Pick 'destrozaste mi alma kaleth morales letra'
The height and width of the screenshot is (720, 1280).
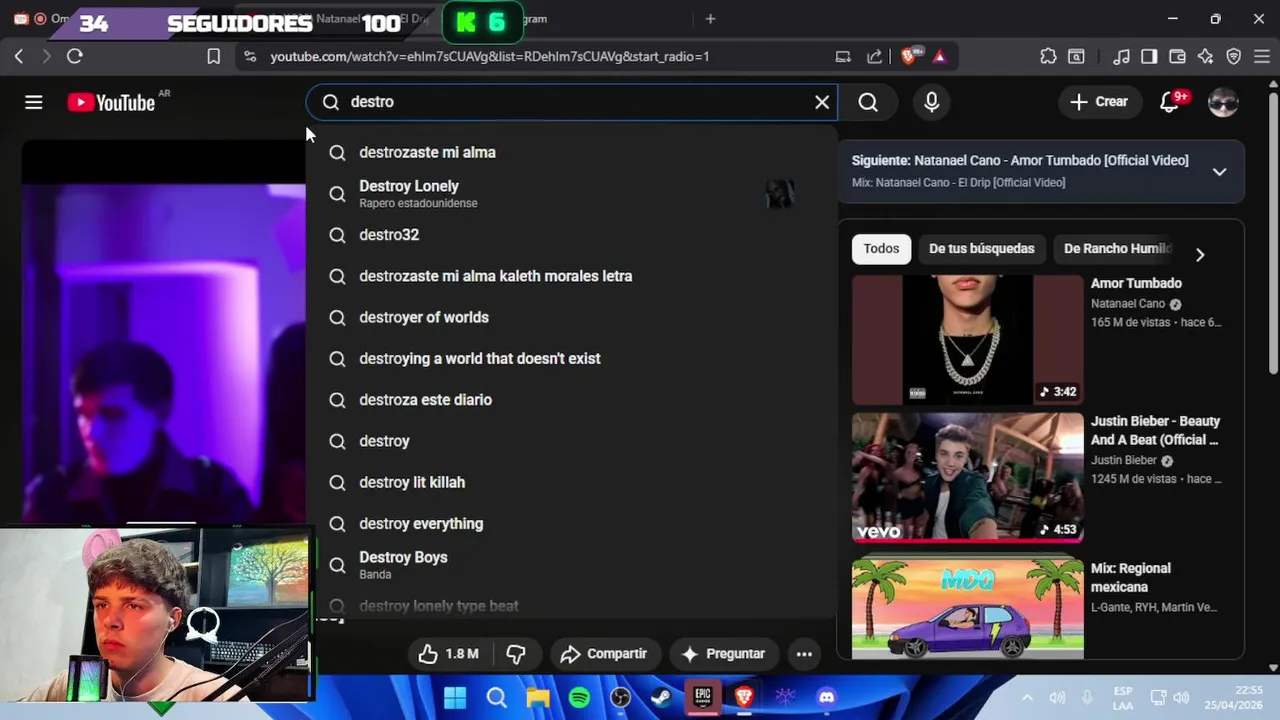click(x=571, y=276)
